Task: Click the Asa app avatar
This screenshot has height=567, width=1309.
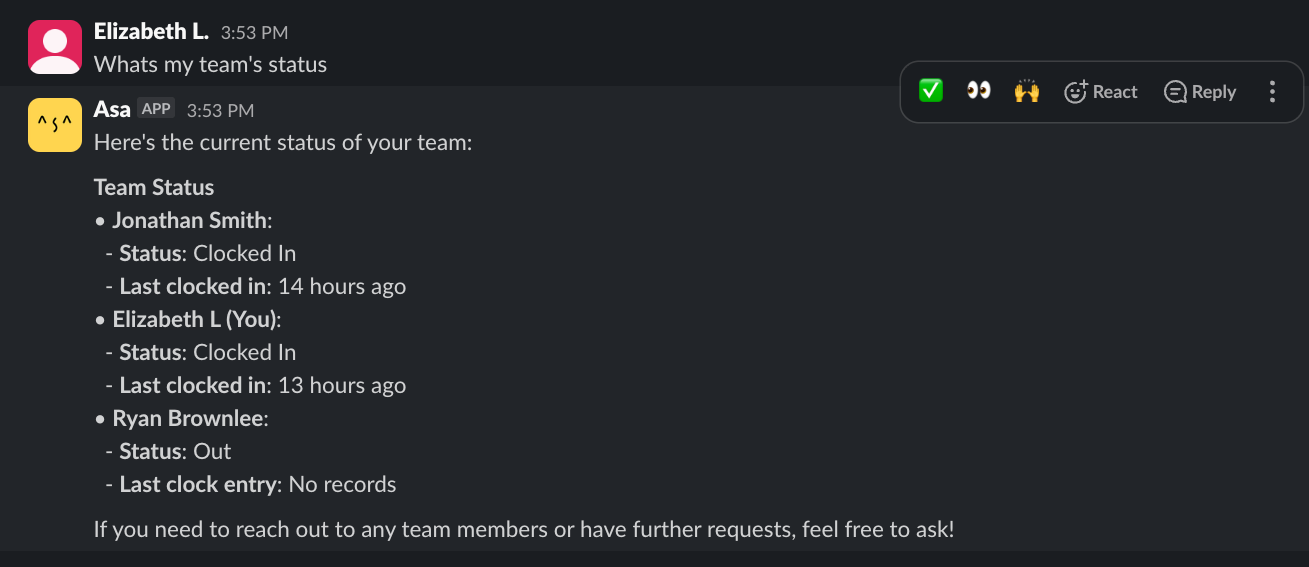Action: pos(55,125)
